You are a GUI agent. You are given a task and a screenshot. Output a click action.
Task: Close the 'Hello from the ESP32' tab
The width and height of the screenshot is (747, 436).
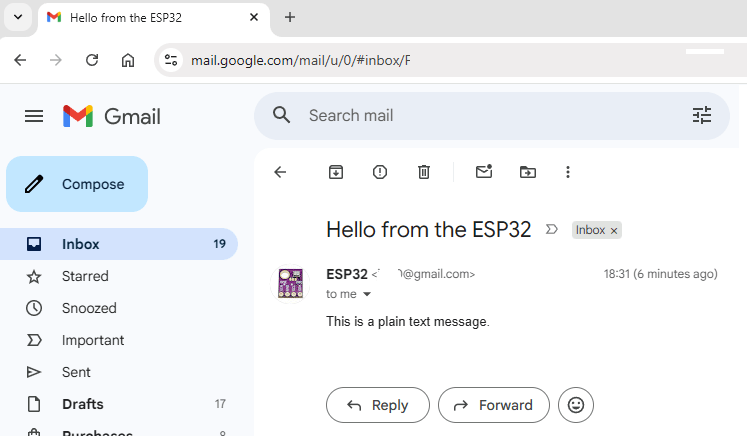tap(254, 17)
